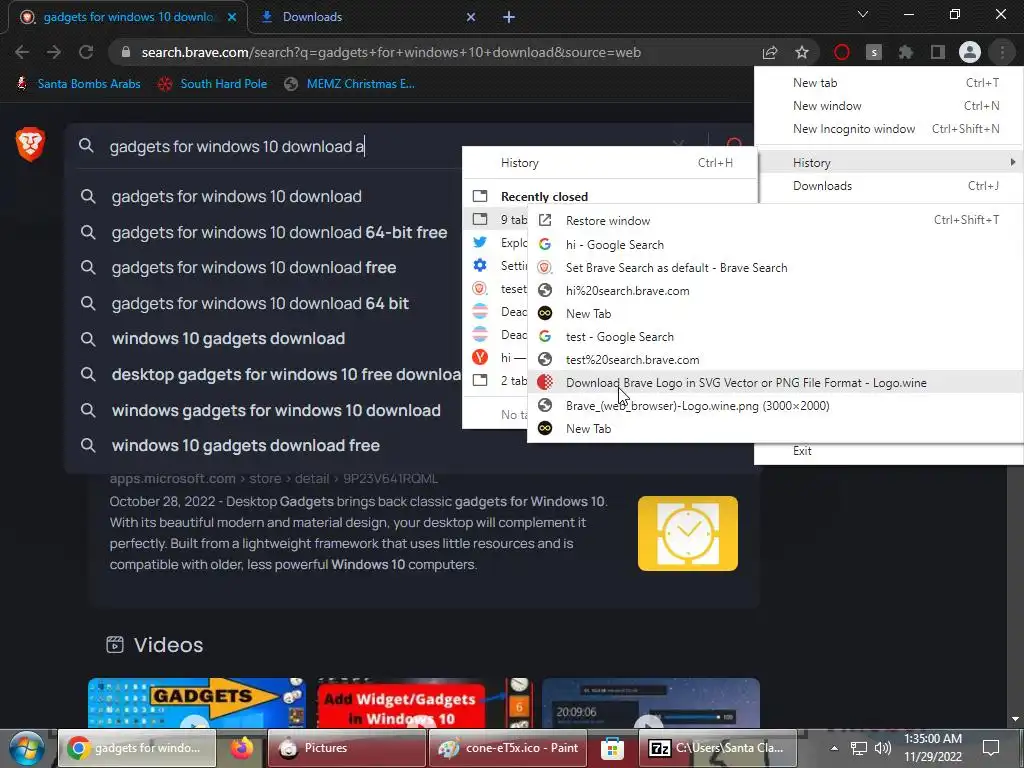Viewport: 1024px width, 768px height.
Task: Open the 7-Zip window in taskbar
Action: (x=717, y=748)
